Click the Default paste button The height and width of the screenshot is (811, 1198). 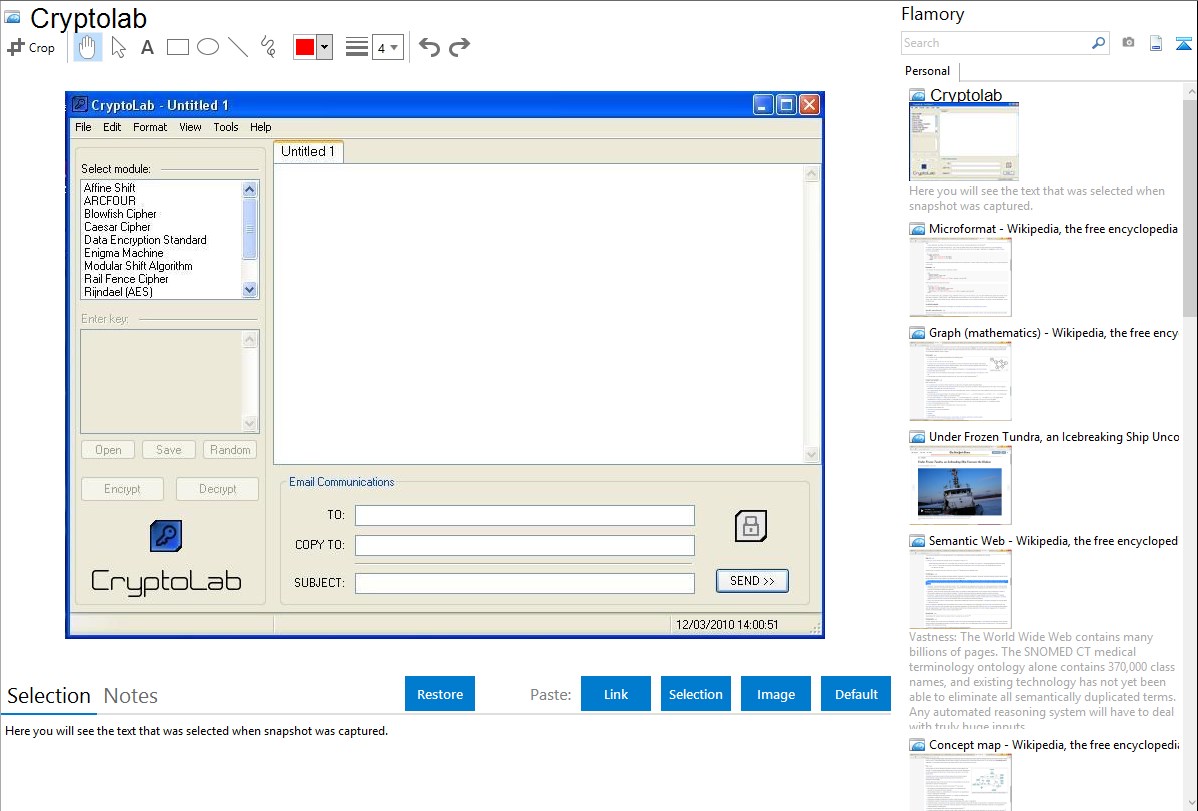click(856, 694)
